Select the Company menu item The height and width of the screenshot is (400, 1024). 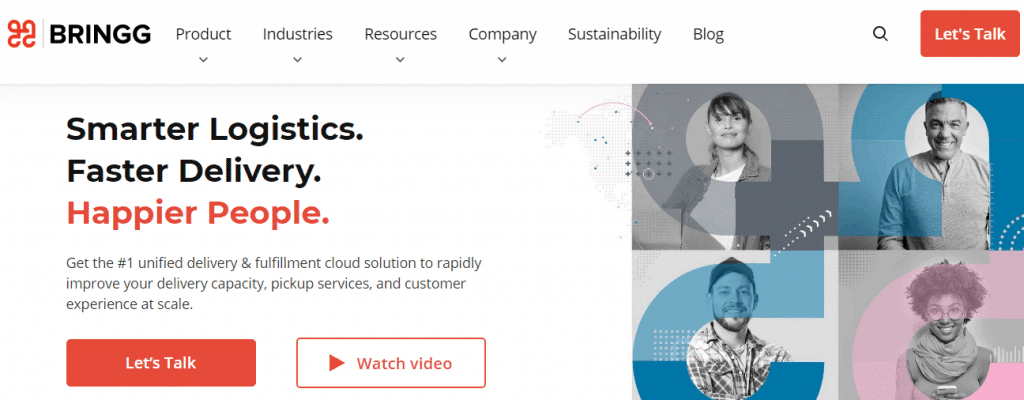(502, 34)
